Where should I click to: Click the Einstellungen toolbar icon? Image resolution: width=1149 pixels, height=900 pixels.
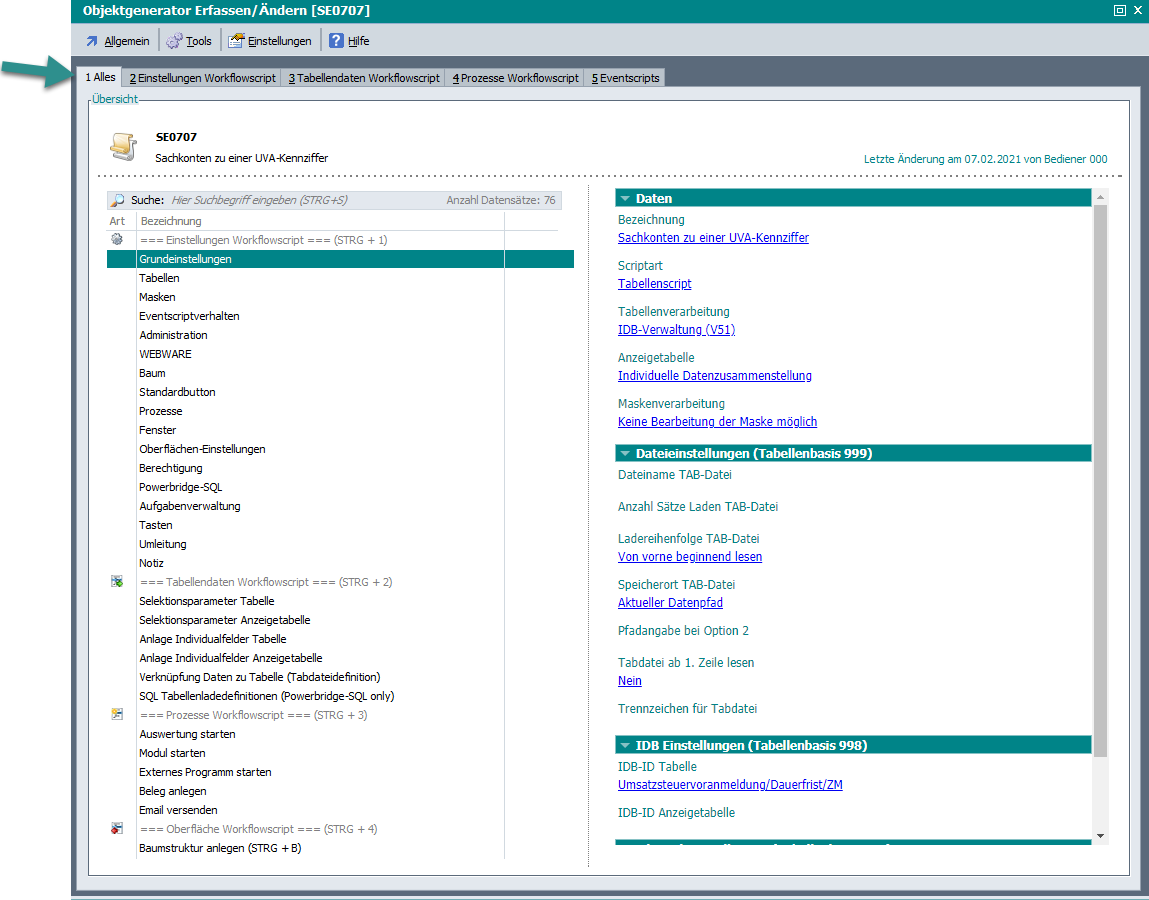pos(236,41)
